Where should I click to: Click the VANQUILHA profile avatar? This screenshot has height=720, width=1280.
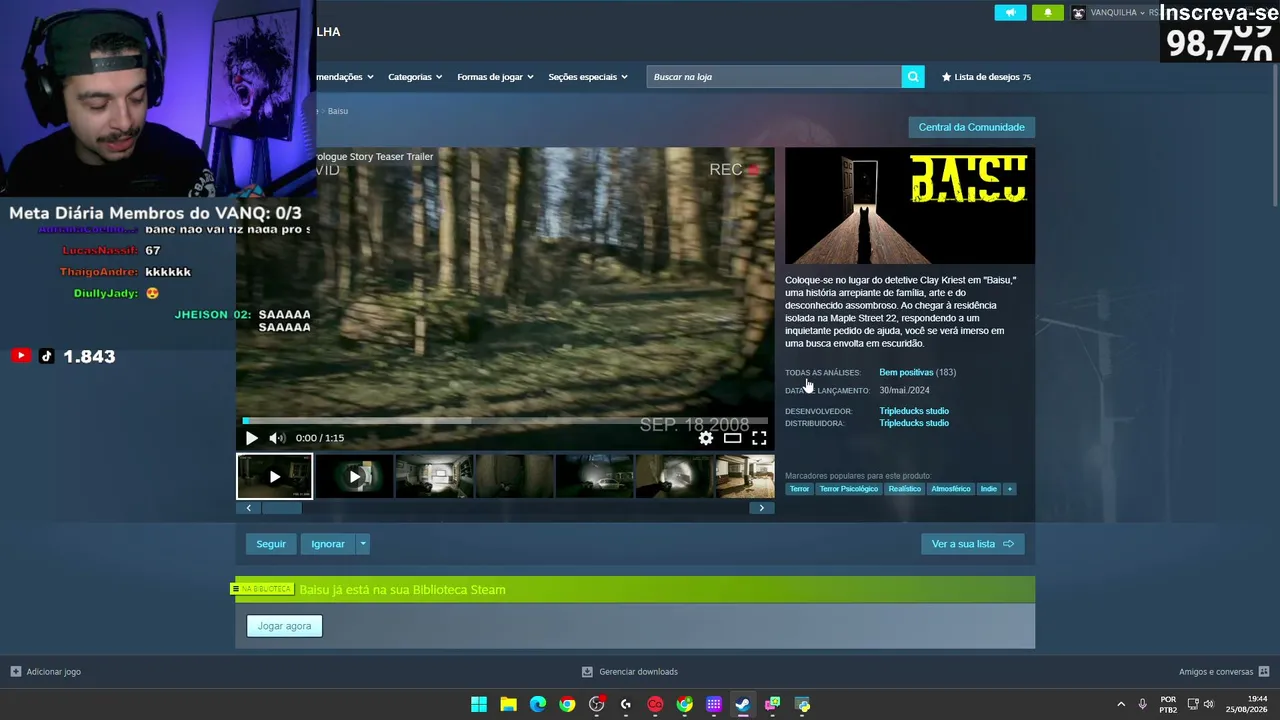click(1078, 13)
